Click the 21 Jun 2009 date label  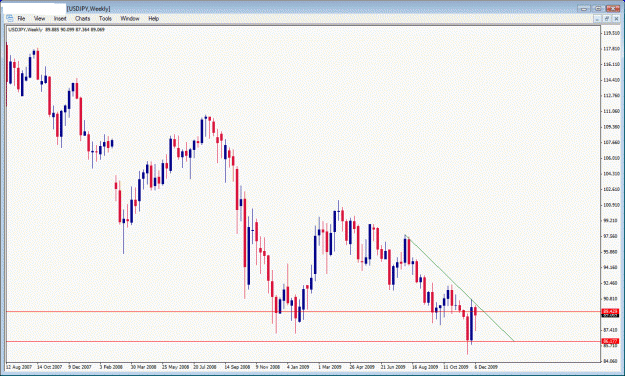(393, 367)
